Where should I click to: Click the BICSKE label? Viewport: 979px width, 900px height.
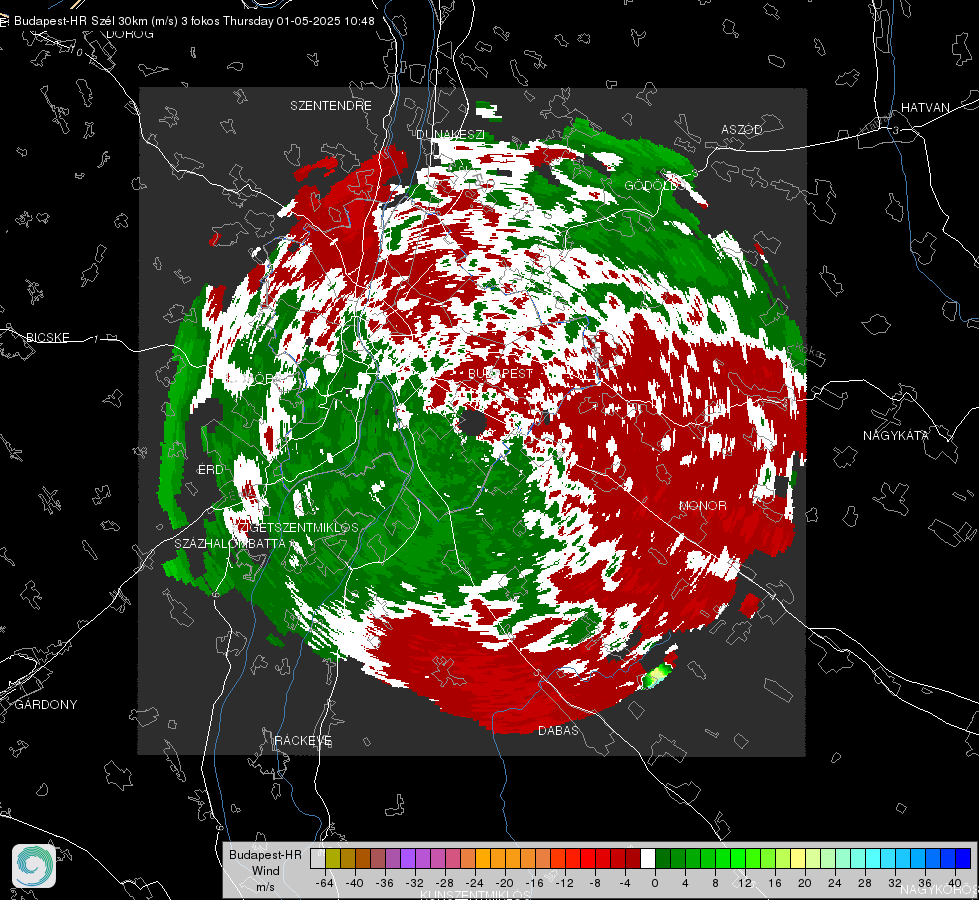[47, 337]
